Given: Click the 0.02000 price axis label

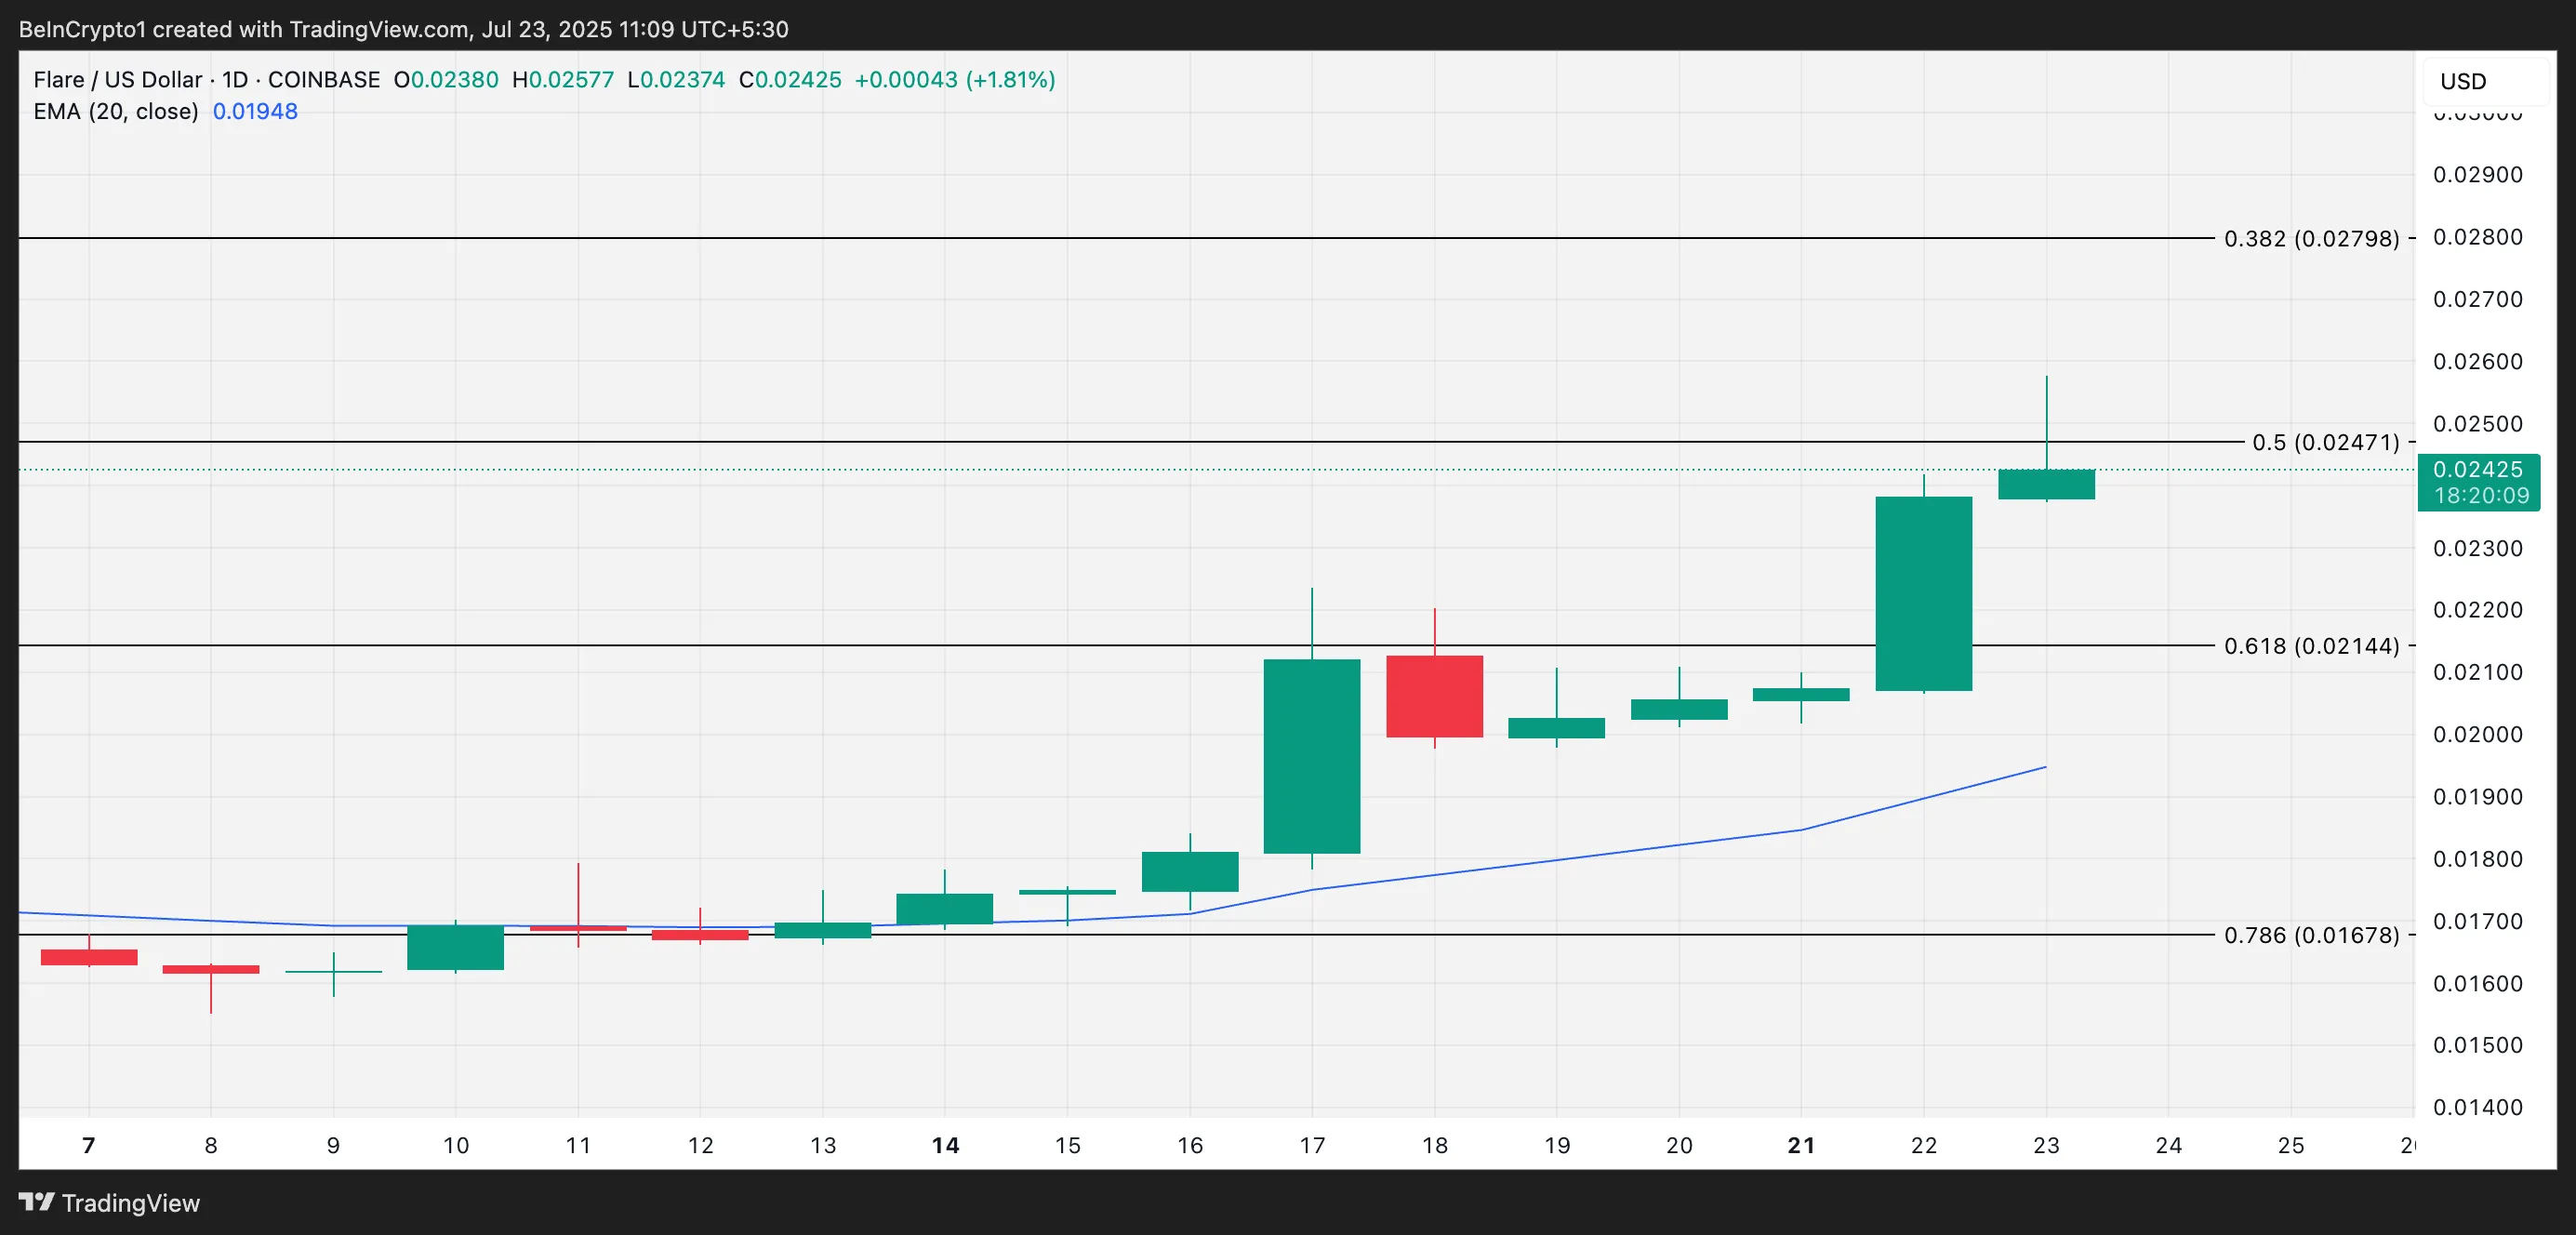Looking at the screenshot, I should point(2477,734).
